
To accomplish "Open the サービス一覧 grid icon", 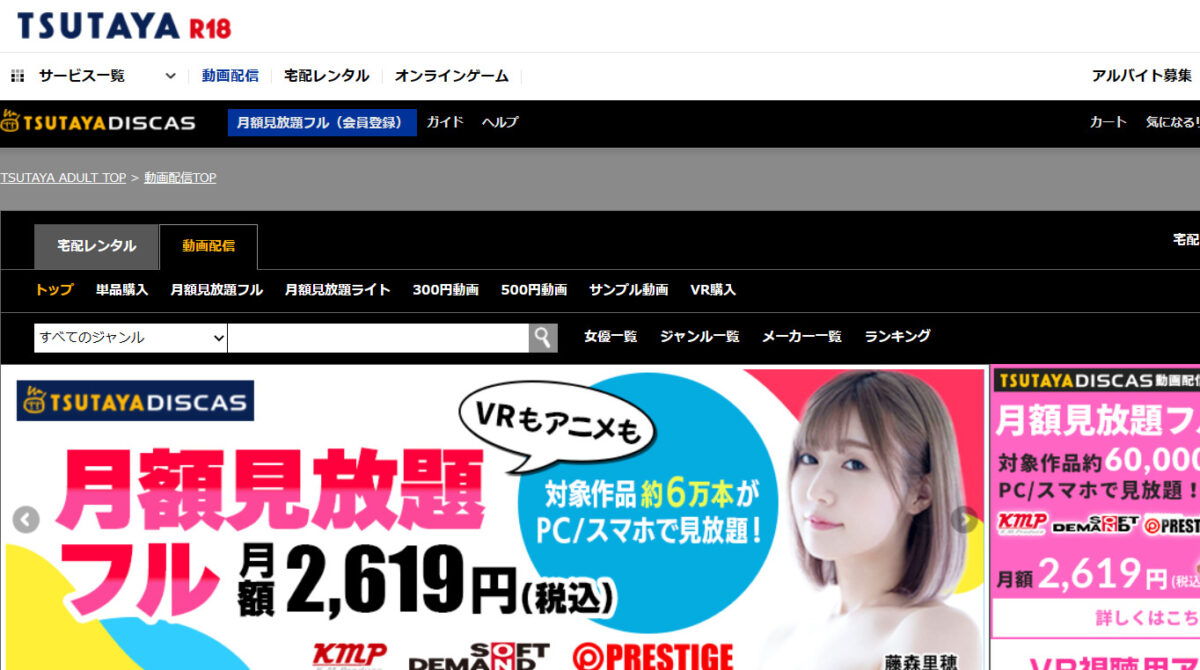I will [x=17, y=76].
